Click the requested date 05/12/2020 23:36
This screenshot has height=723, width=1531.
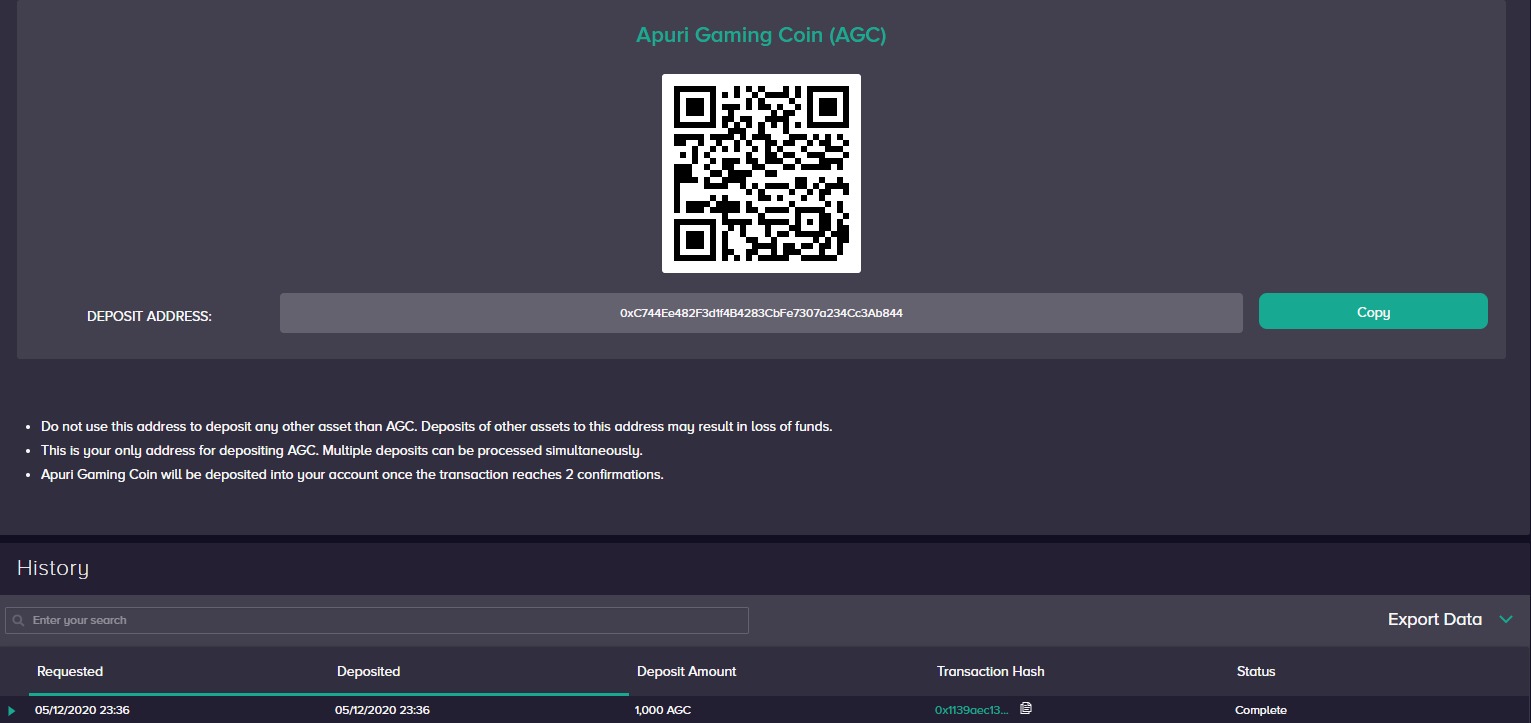click(82, 710)
